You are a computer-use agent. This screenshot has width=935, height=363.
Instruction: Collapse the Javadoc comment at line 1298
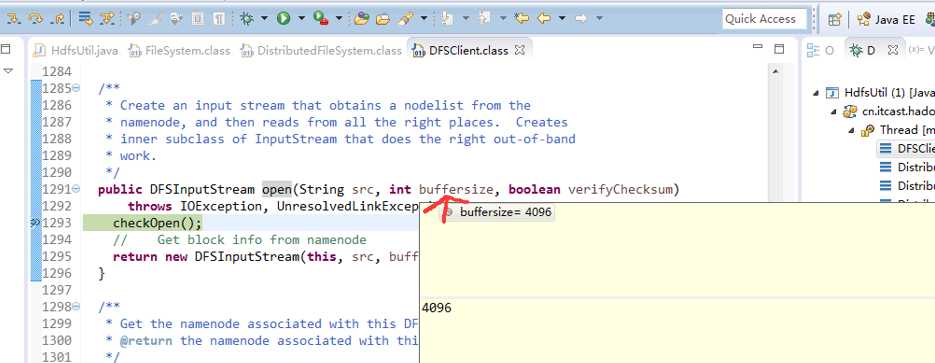click(76, 307)
